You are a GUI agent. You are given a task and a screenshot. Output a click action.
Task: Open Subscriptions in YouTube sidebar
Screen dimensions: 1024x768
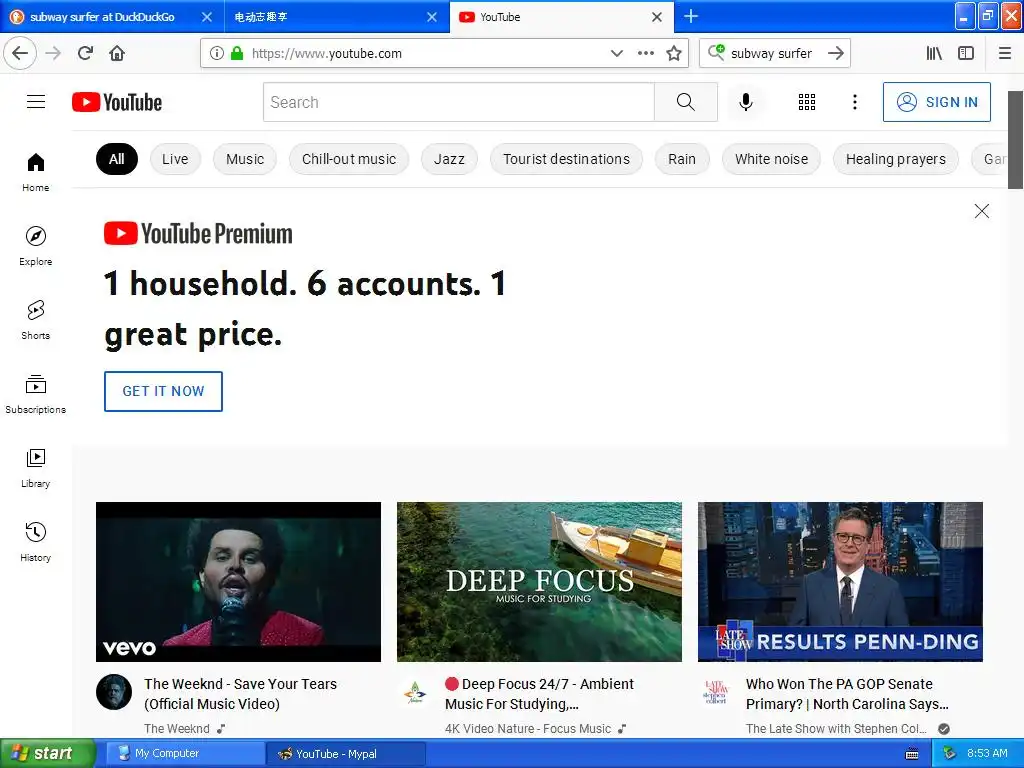click(x=35, y=394)
